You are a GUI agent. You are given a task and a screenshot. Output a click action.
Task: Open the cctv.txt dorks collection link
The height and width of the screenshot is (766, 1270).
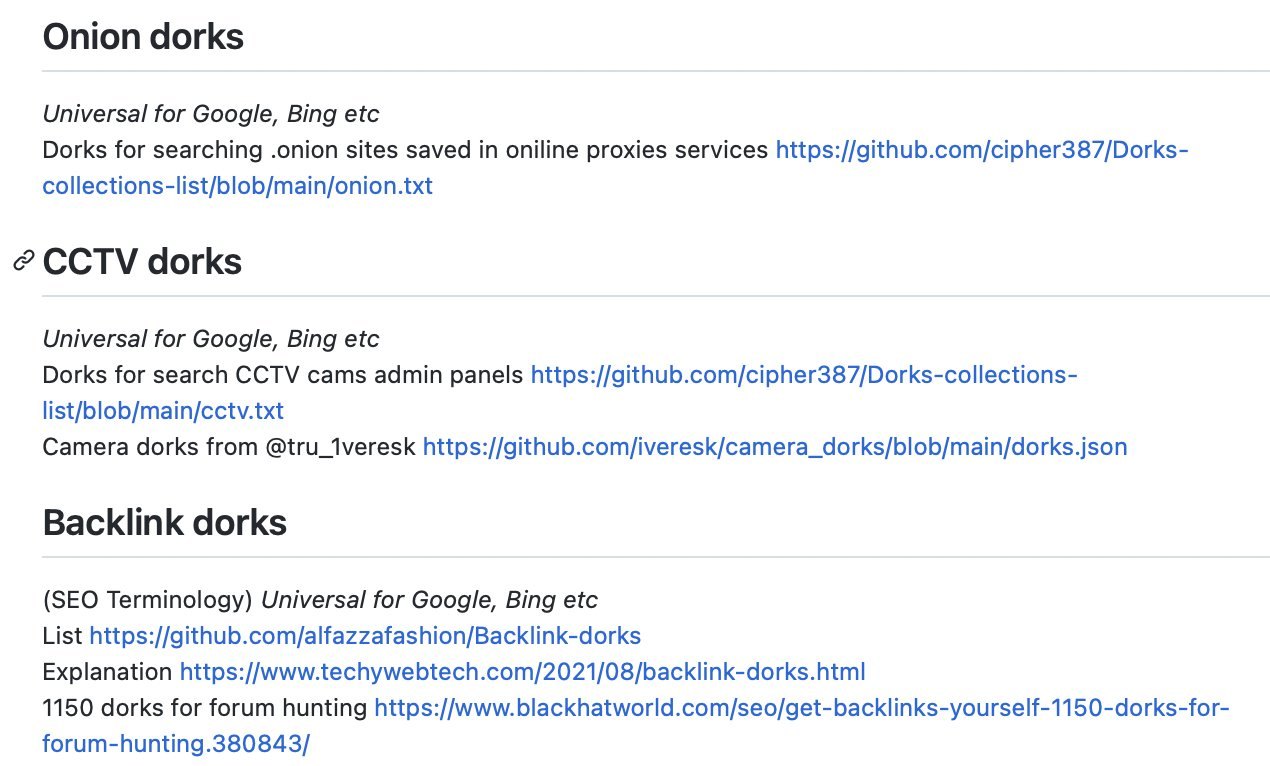pos(803,376)
